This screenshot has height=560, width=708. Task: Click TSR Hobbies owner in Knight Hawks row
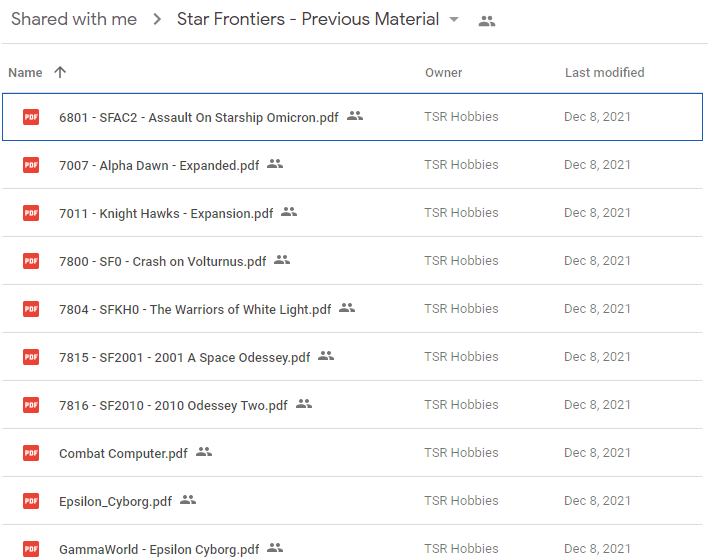(x=461, y=212)
